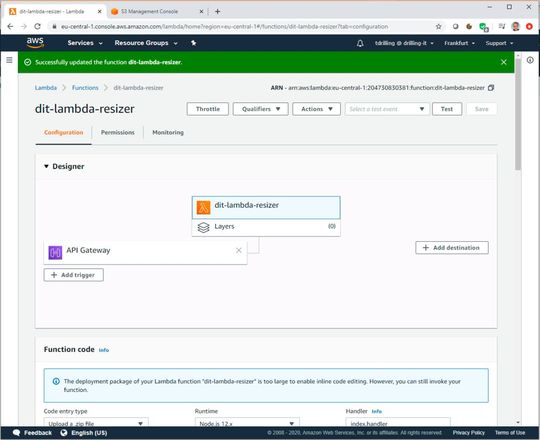This screenshot has width=540, height=440.
Task: Open the notifications bell icon
Action: pos(360,43)
